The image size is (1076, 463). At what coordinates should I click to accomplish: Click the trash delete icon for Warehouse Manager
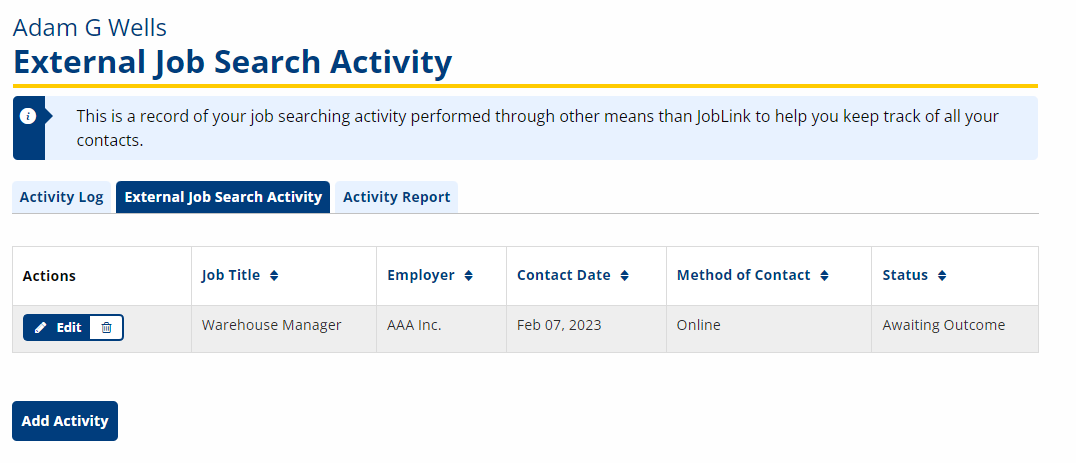pos(106,328)
